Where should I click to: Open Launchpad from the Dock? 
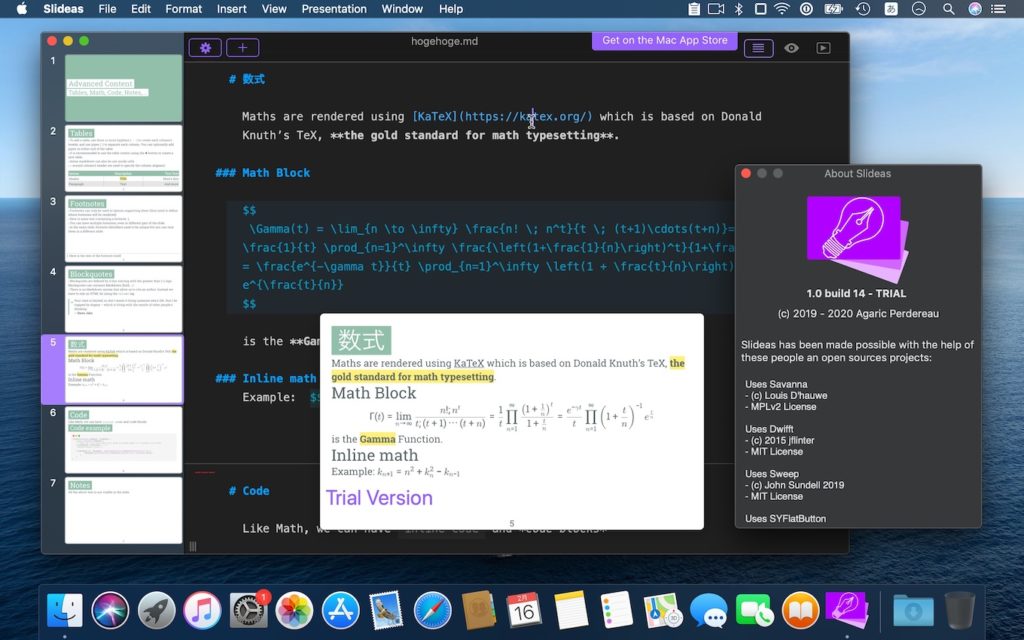pyautogui.click(x=156, y=607)
